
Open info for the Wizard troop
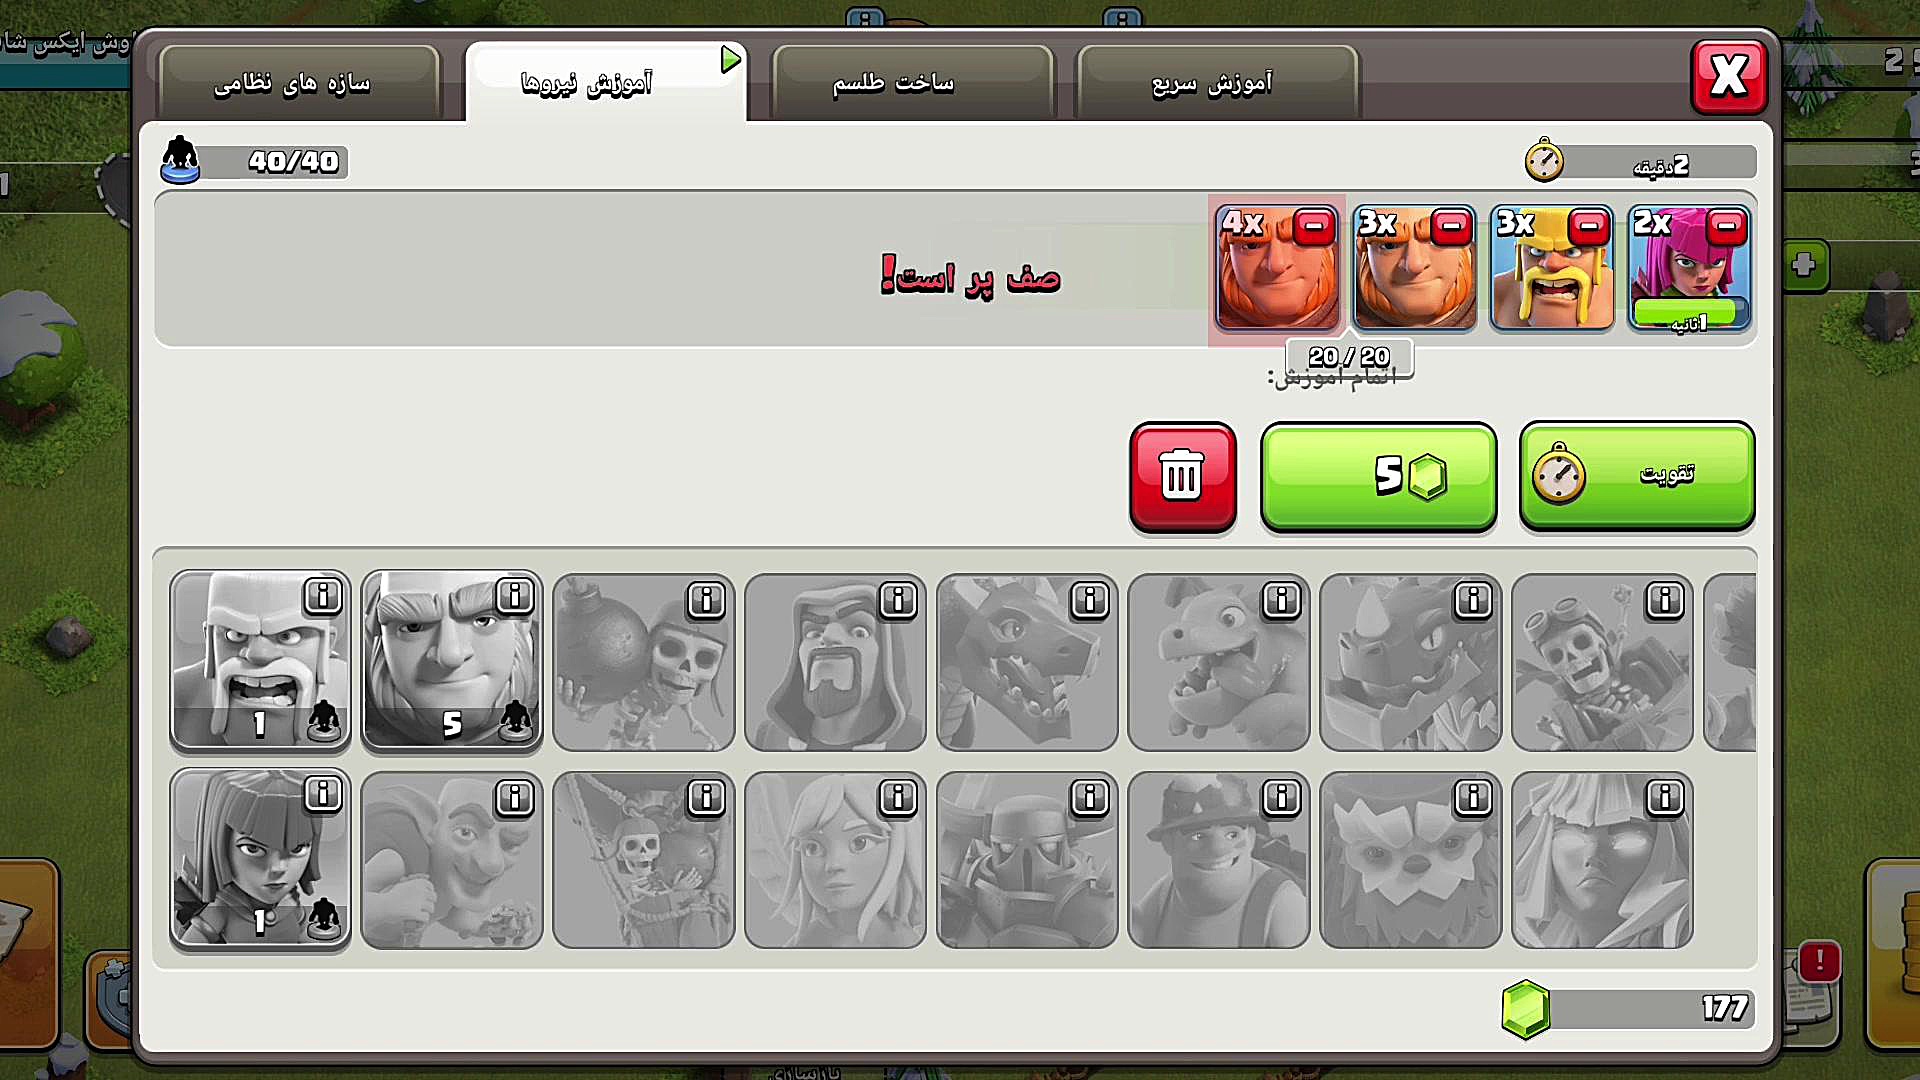pos(898,600)
